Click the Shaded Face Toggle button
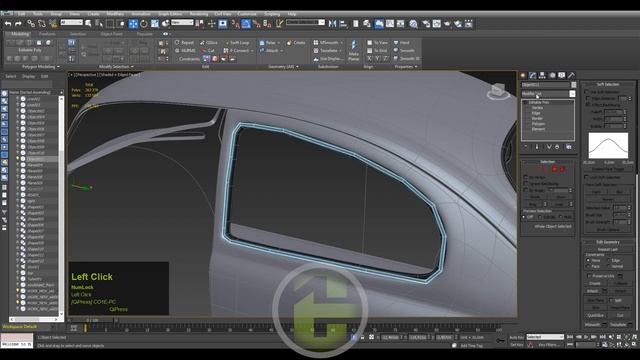The image size is (640, 360). click(607, 169)
